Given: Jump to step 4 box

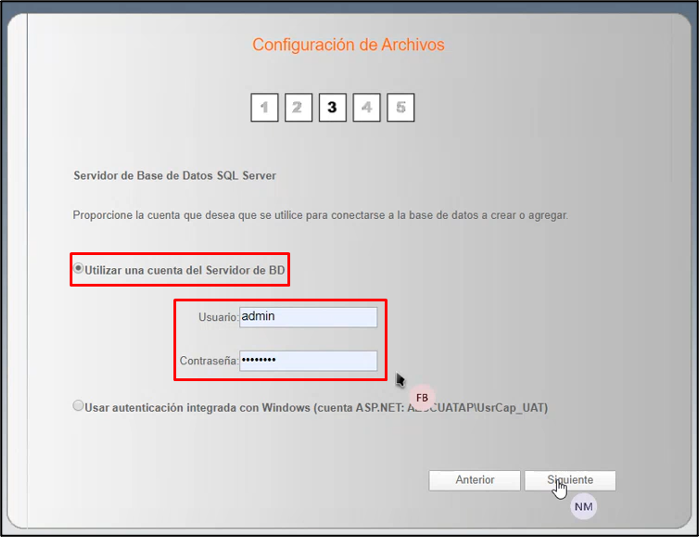Looking at the screenshot, I should click(x=366, y=107).
